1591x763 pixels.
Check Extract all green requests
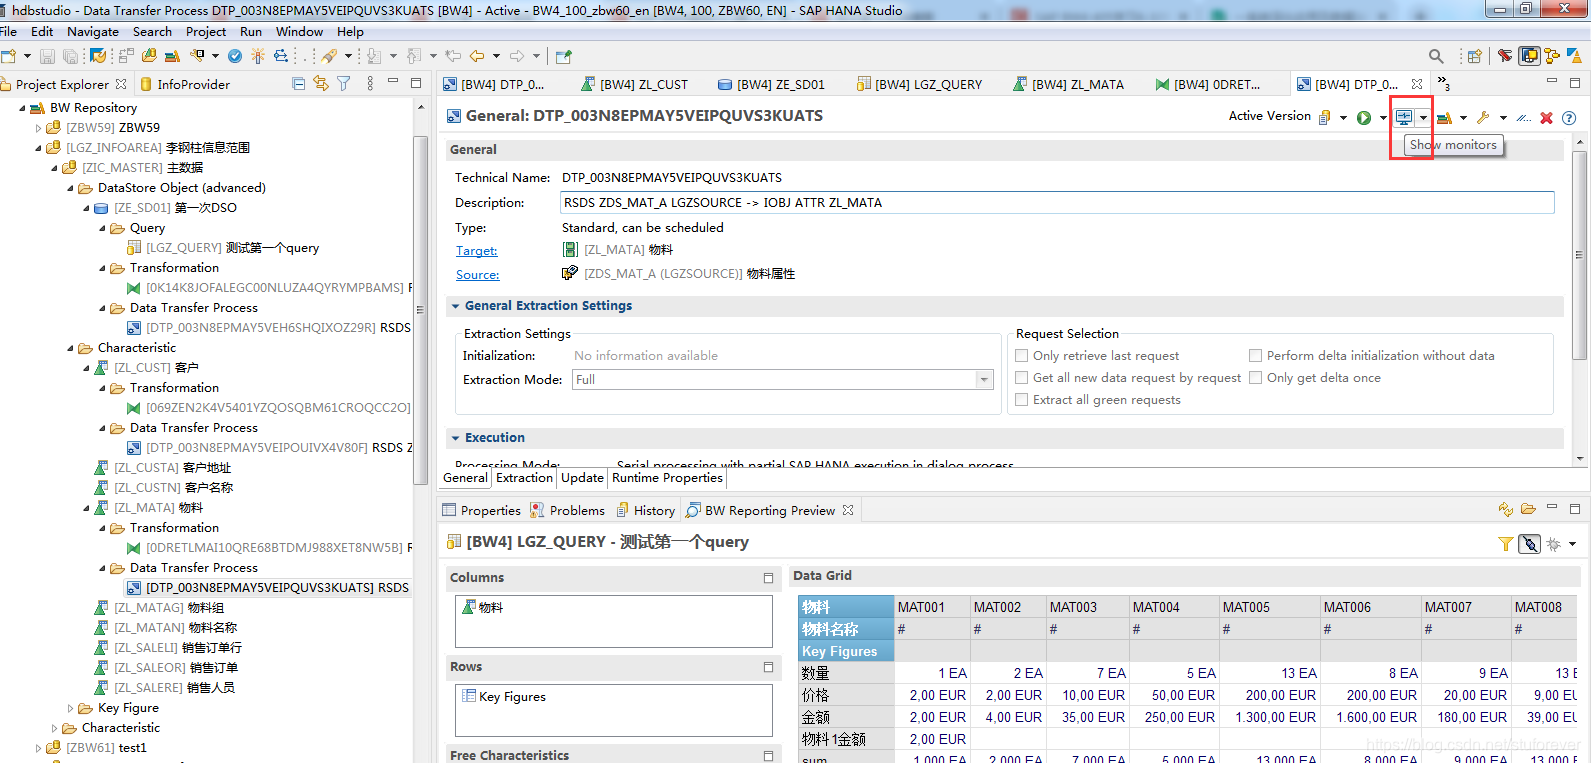tap(1022, 400)
